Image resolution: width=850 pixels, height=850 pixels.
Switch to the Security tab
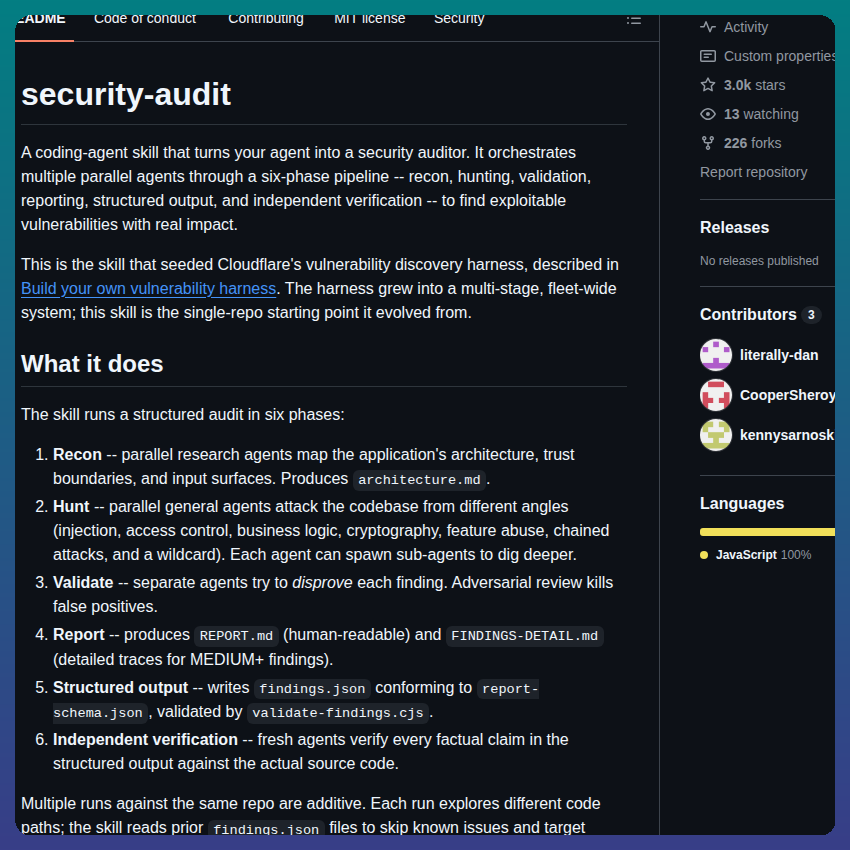click(x=459, y=21)
